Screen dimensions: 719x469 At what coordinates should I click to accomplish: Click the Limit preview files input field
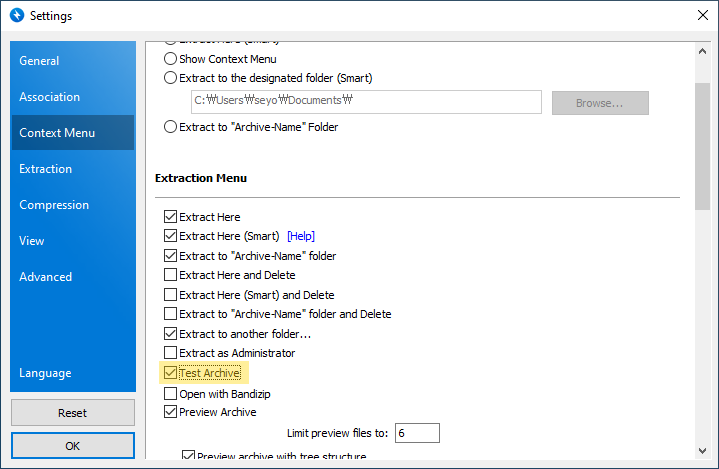point(416,433)
